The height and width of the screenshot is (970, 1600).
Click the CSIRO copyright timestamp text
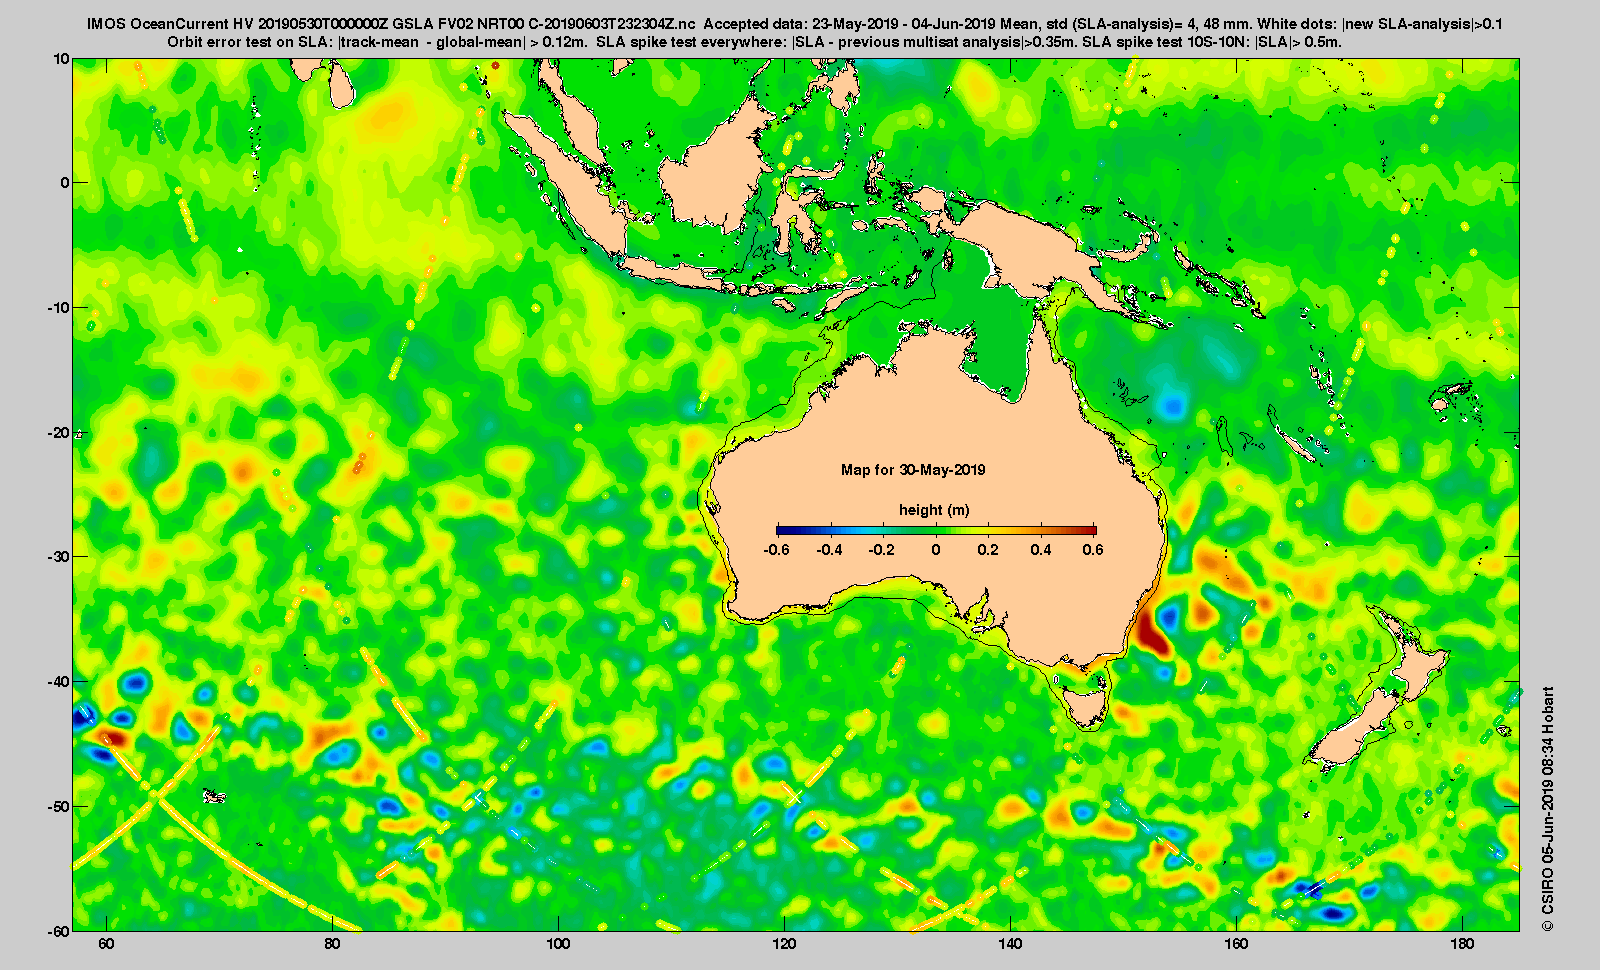1548,809
